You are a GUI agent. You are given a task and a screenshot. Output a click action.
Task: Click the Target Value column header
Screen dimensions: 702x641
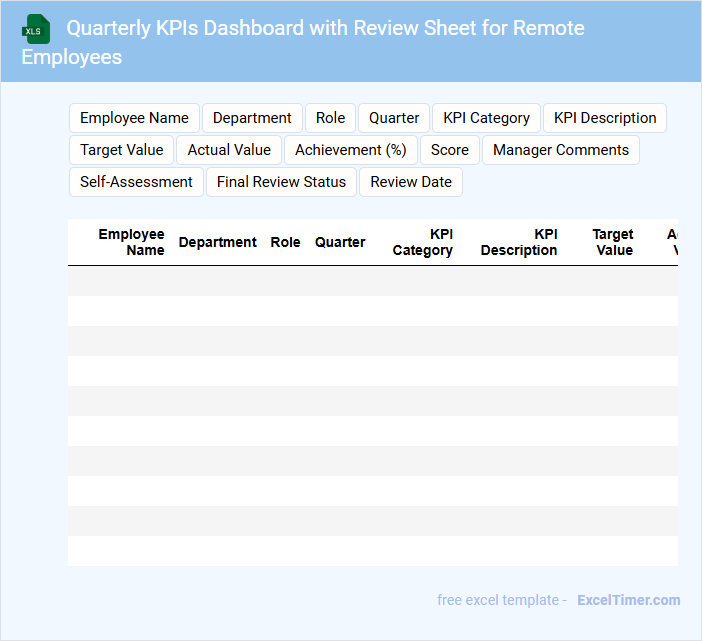coord(613,242)
